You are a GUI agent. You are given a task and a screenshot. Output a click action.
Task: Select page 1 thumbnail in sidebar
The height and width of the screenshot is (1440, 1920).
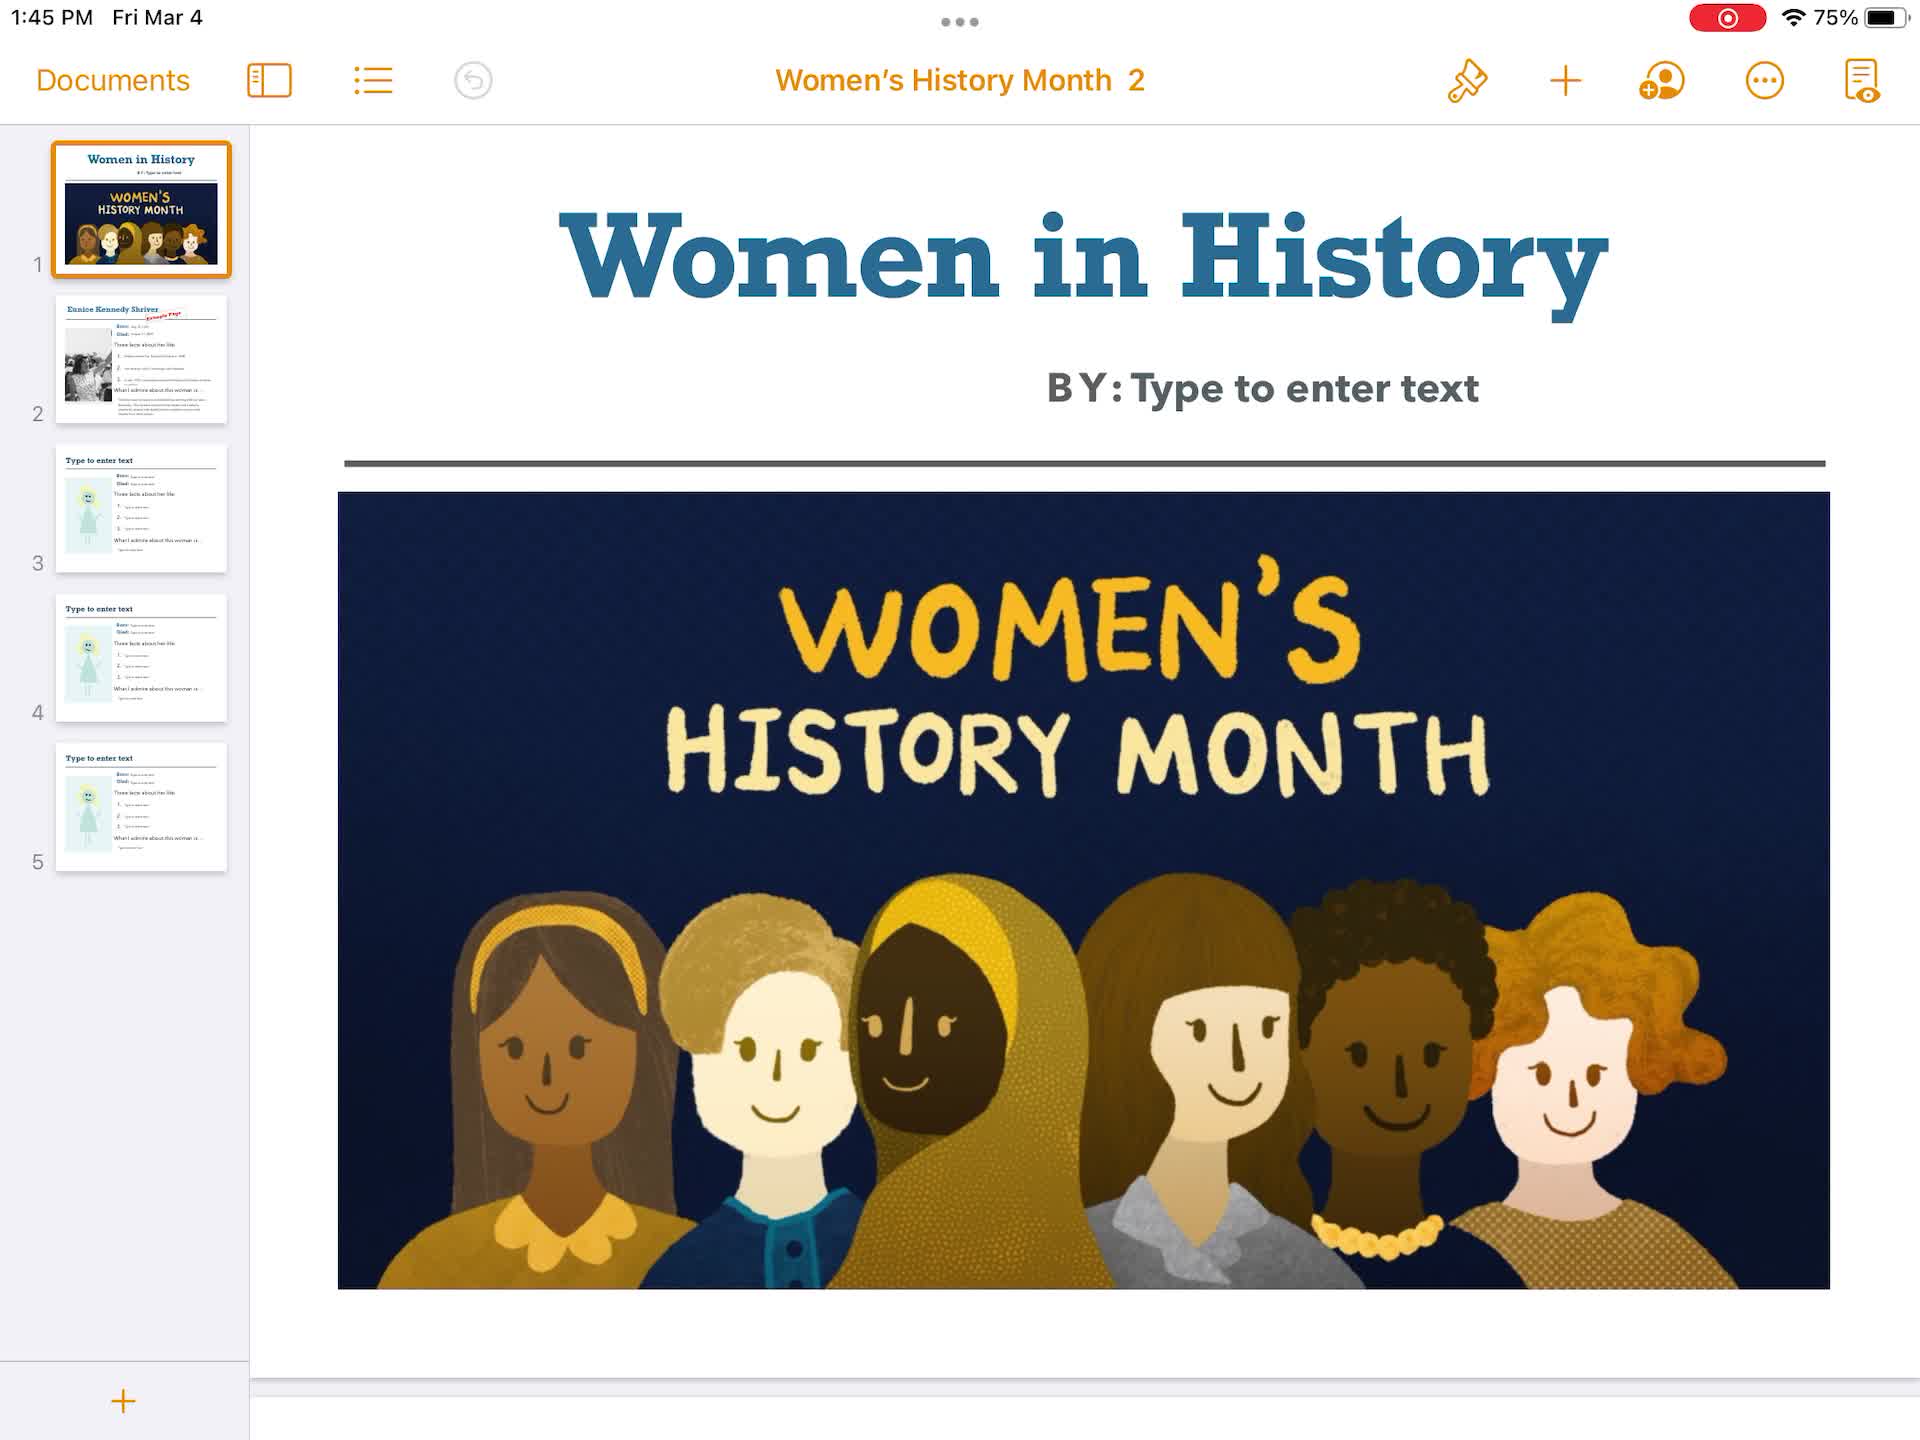141,209
